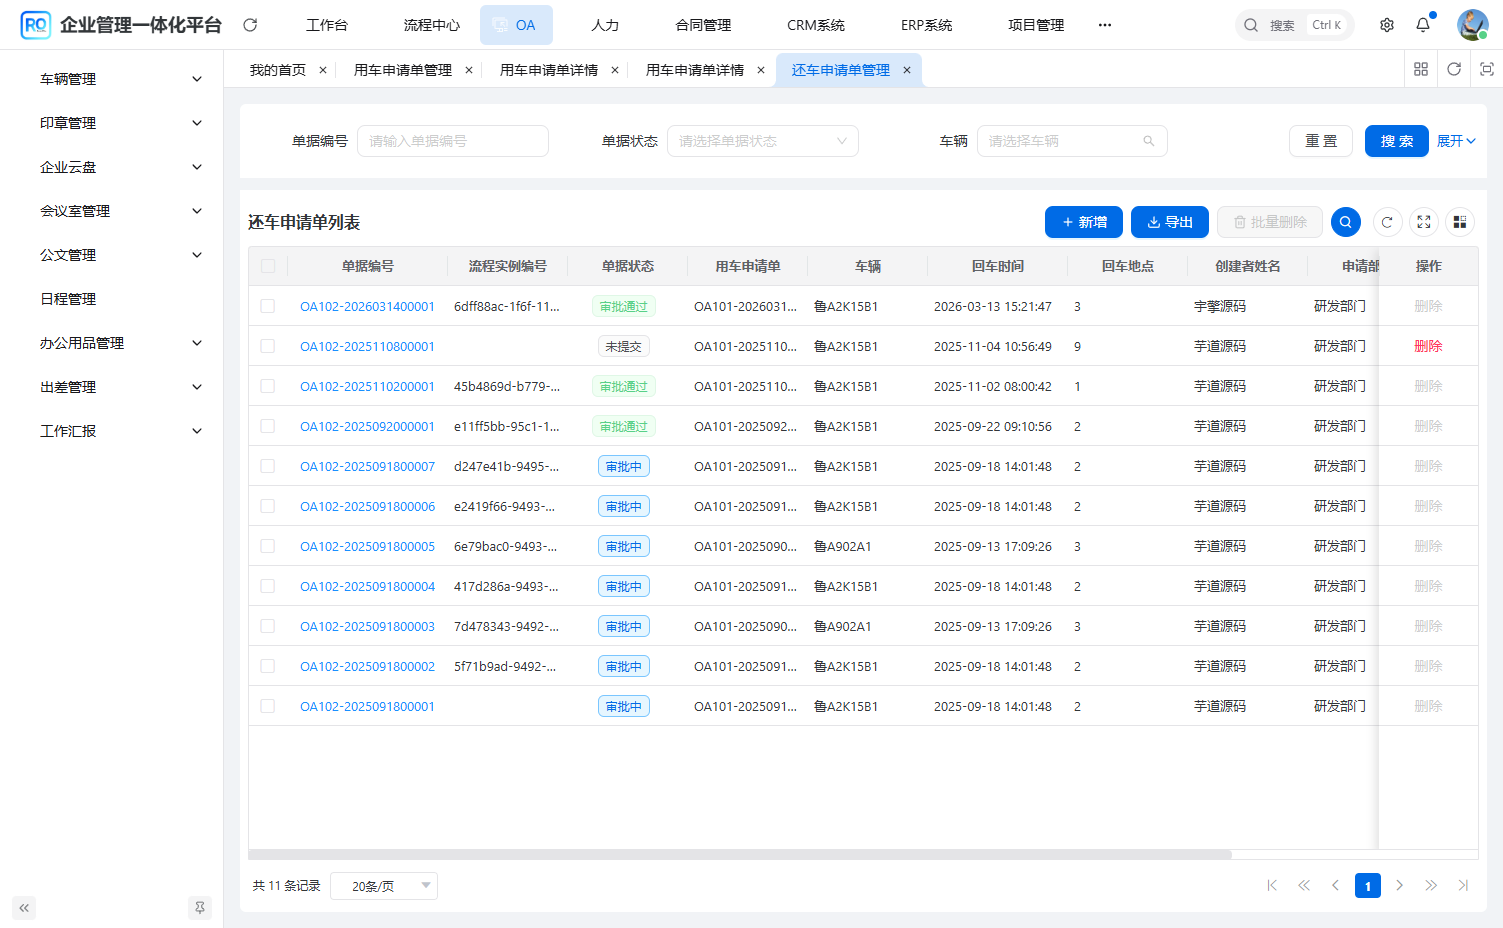The image size is (1503, 928).
Task: Click the 车辆 selection field
Action: (1072, 141)
